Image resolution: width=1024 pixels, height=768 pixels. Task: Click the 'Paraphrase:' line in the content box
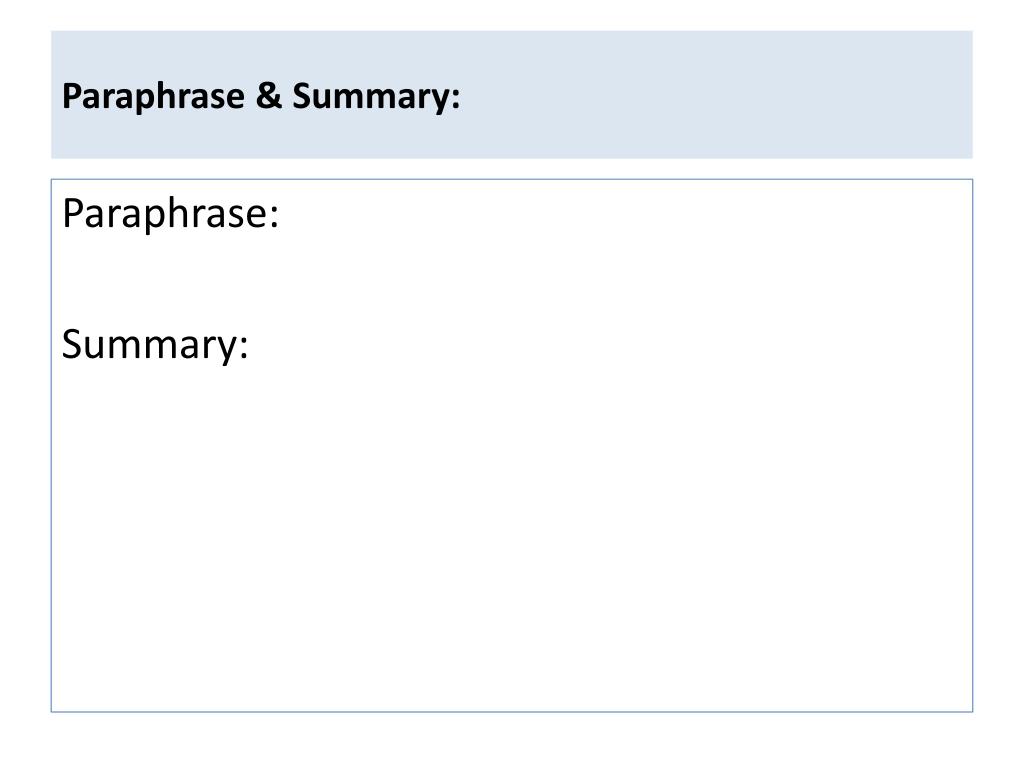click(x=170, y=214)
